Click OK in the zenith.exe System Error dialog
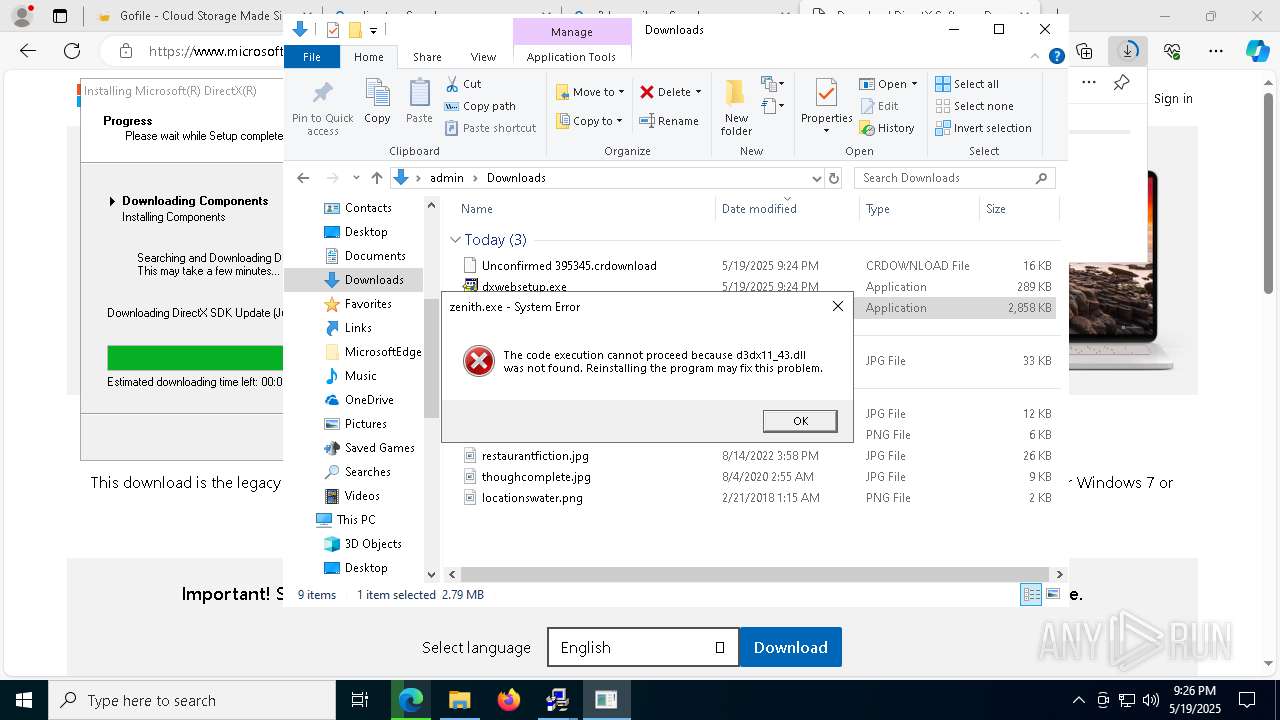 800,421
